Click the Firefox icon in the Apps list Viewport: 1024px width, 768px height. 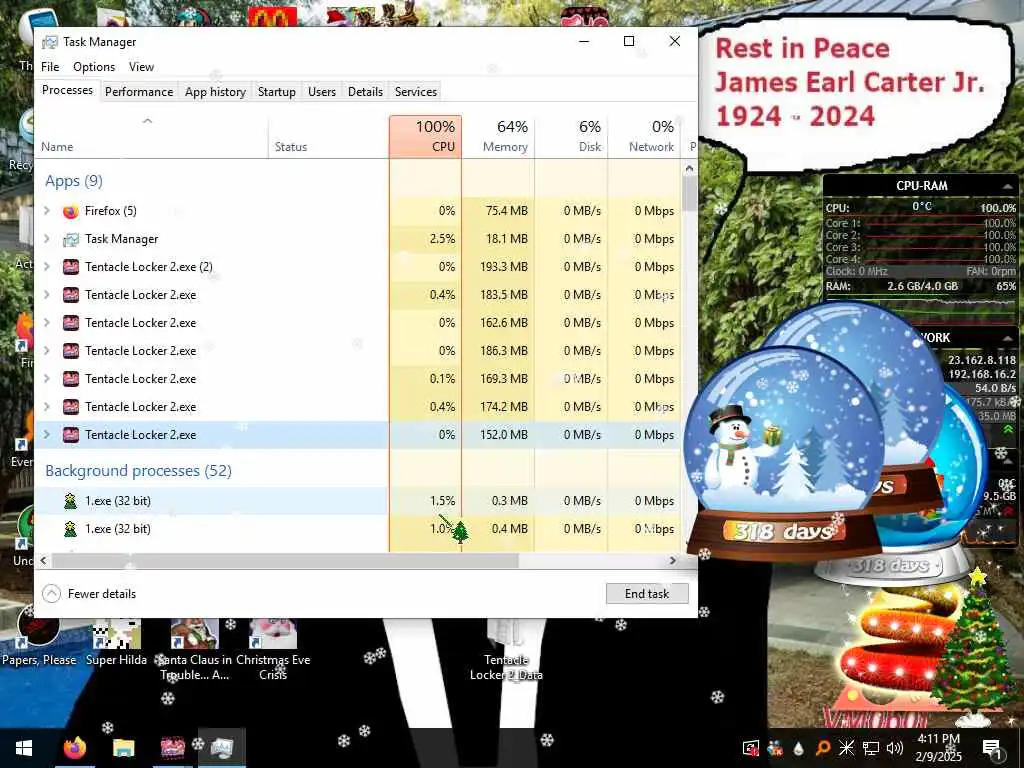tap(71, 211)
